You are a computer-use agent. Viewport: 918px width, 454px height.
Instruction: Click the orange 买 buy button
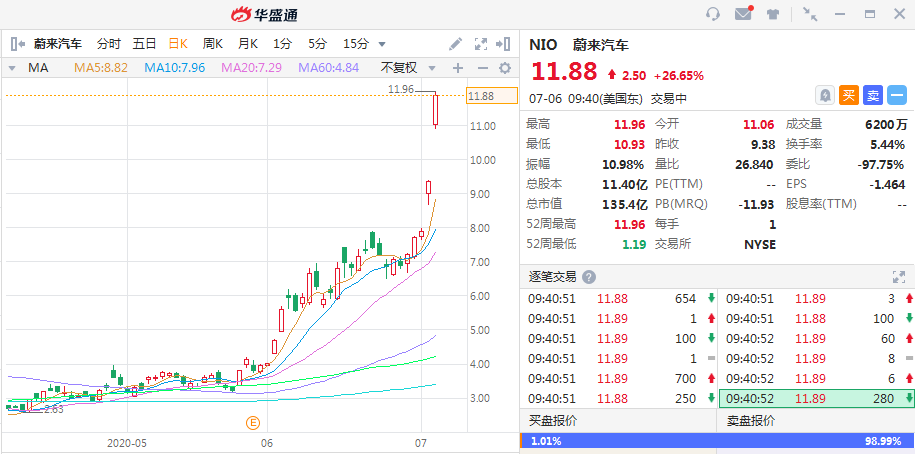tap(849, 95)
